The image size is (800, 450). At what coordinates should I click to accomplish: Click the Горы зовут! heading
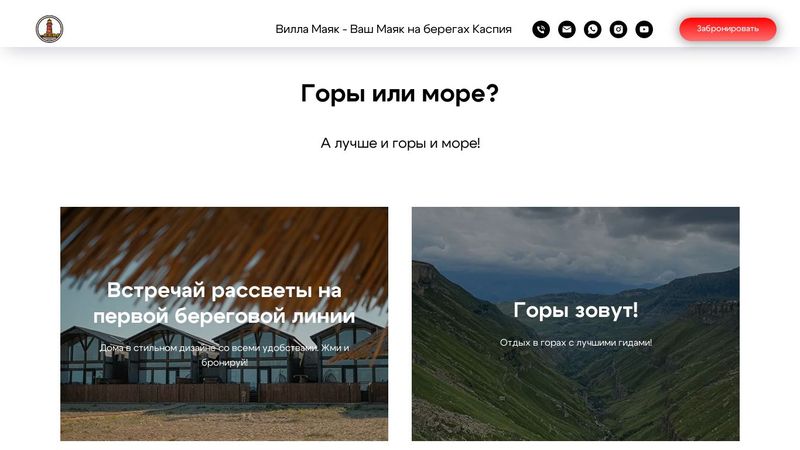pos(576,310)
